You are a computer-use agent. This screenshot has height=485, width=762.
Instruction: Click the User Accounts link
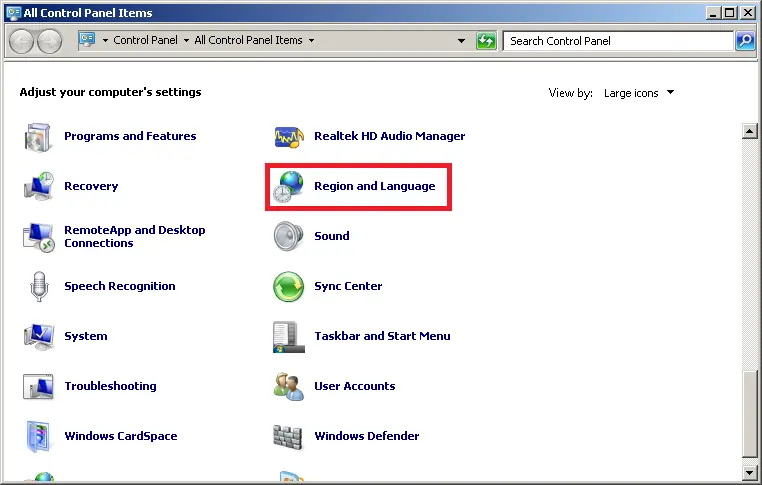[x=355, y=386]
